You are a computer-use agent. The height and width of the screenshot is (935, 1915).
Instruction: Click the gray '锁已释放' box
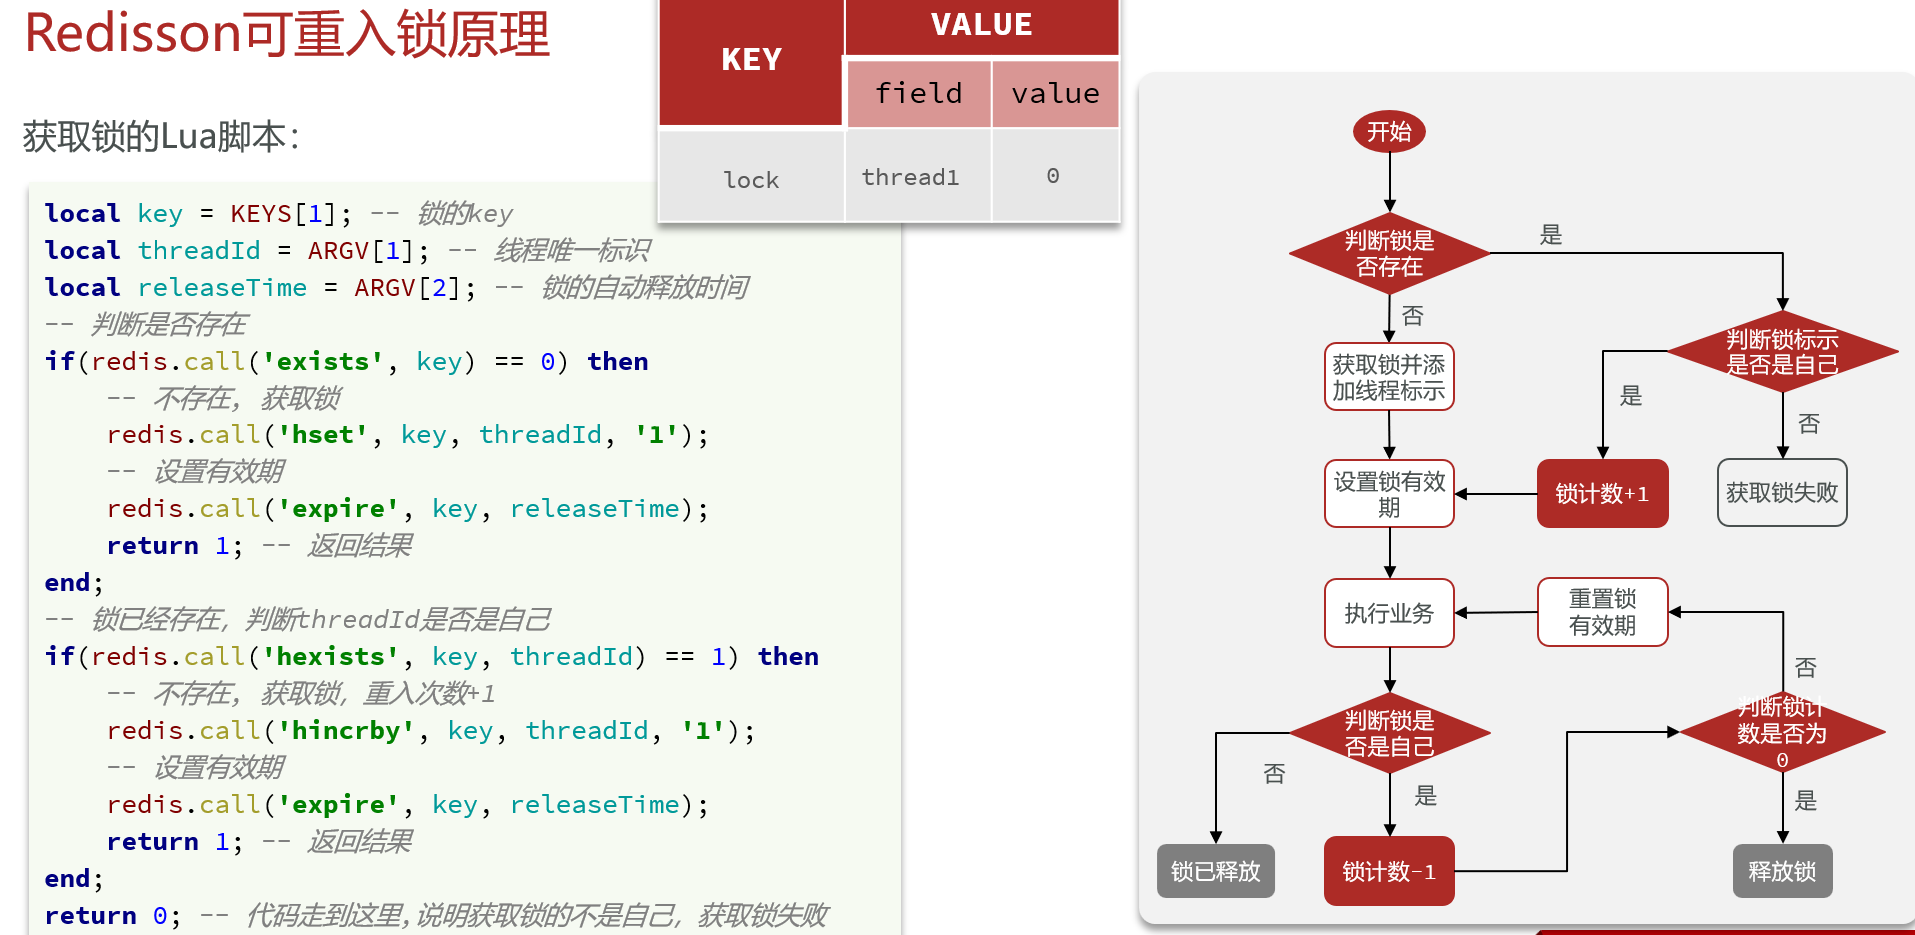(x=1216, y=872)
